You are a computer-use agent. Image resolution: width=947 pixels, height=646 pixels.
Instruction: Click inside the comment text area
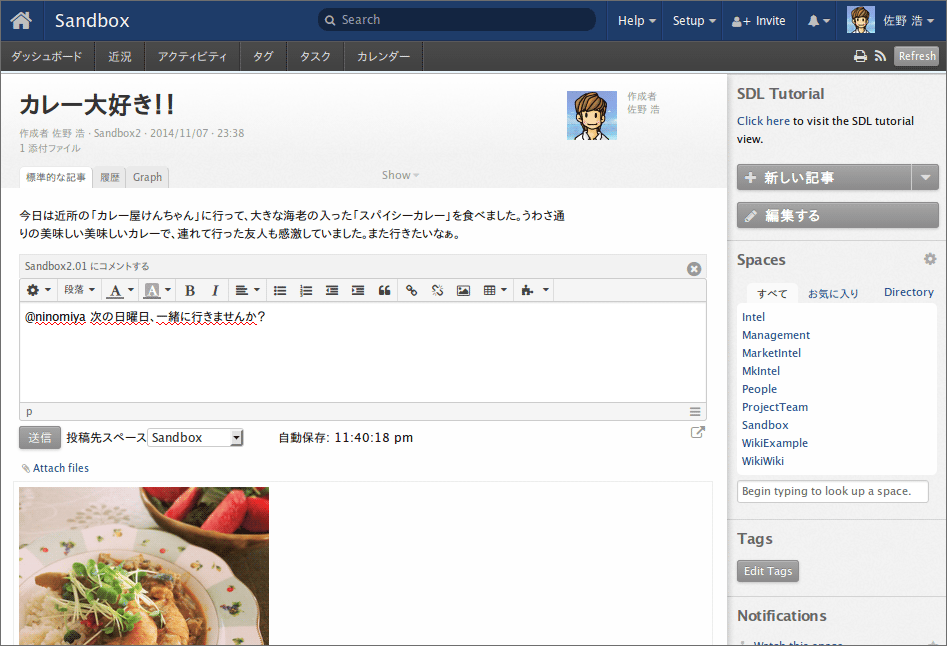click(x=363, y=352)
